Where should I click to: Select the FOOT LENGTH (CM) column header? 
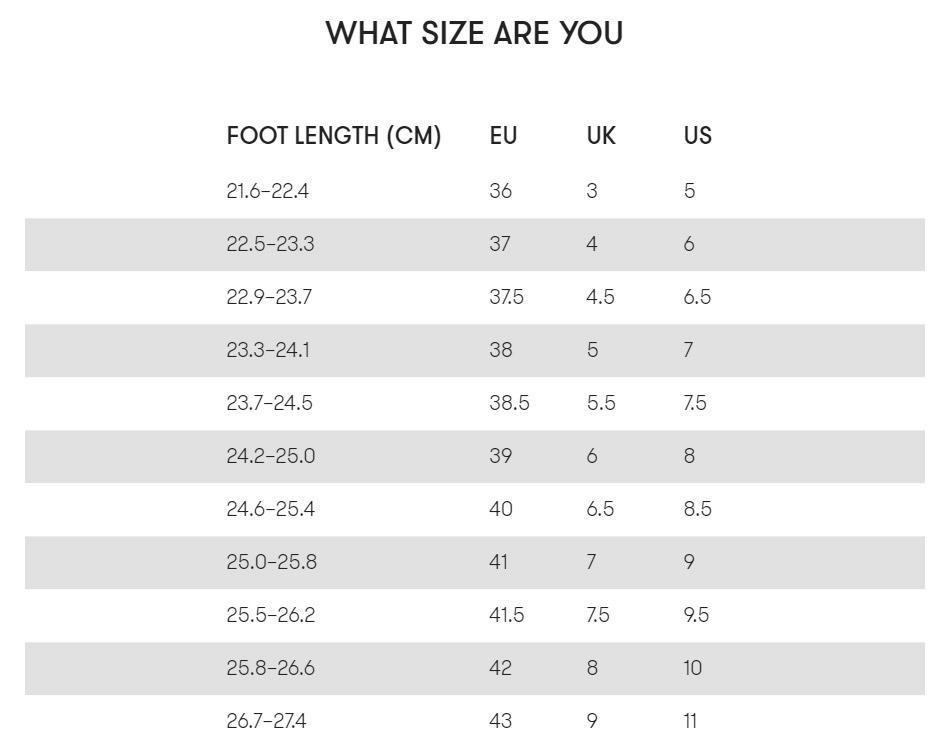pos(333,136)
